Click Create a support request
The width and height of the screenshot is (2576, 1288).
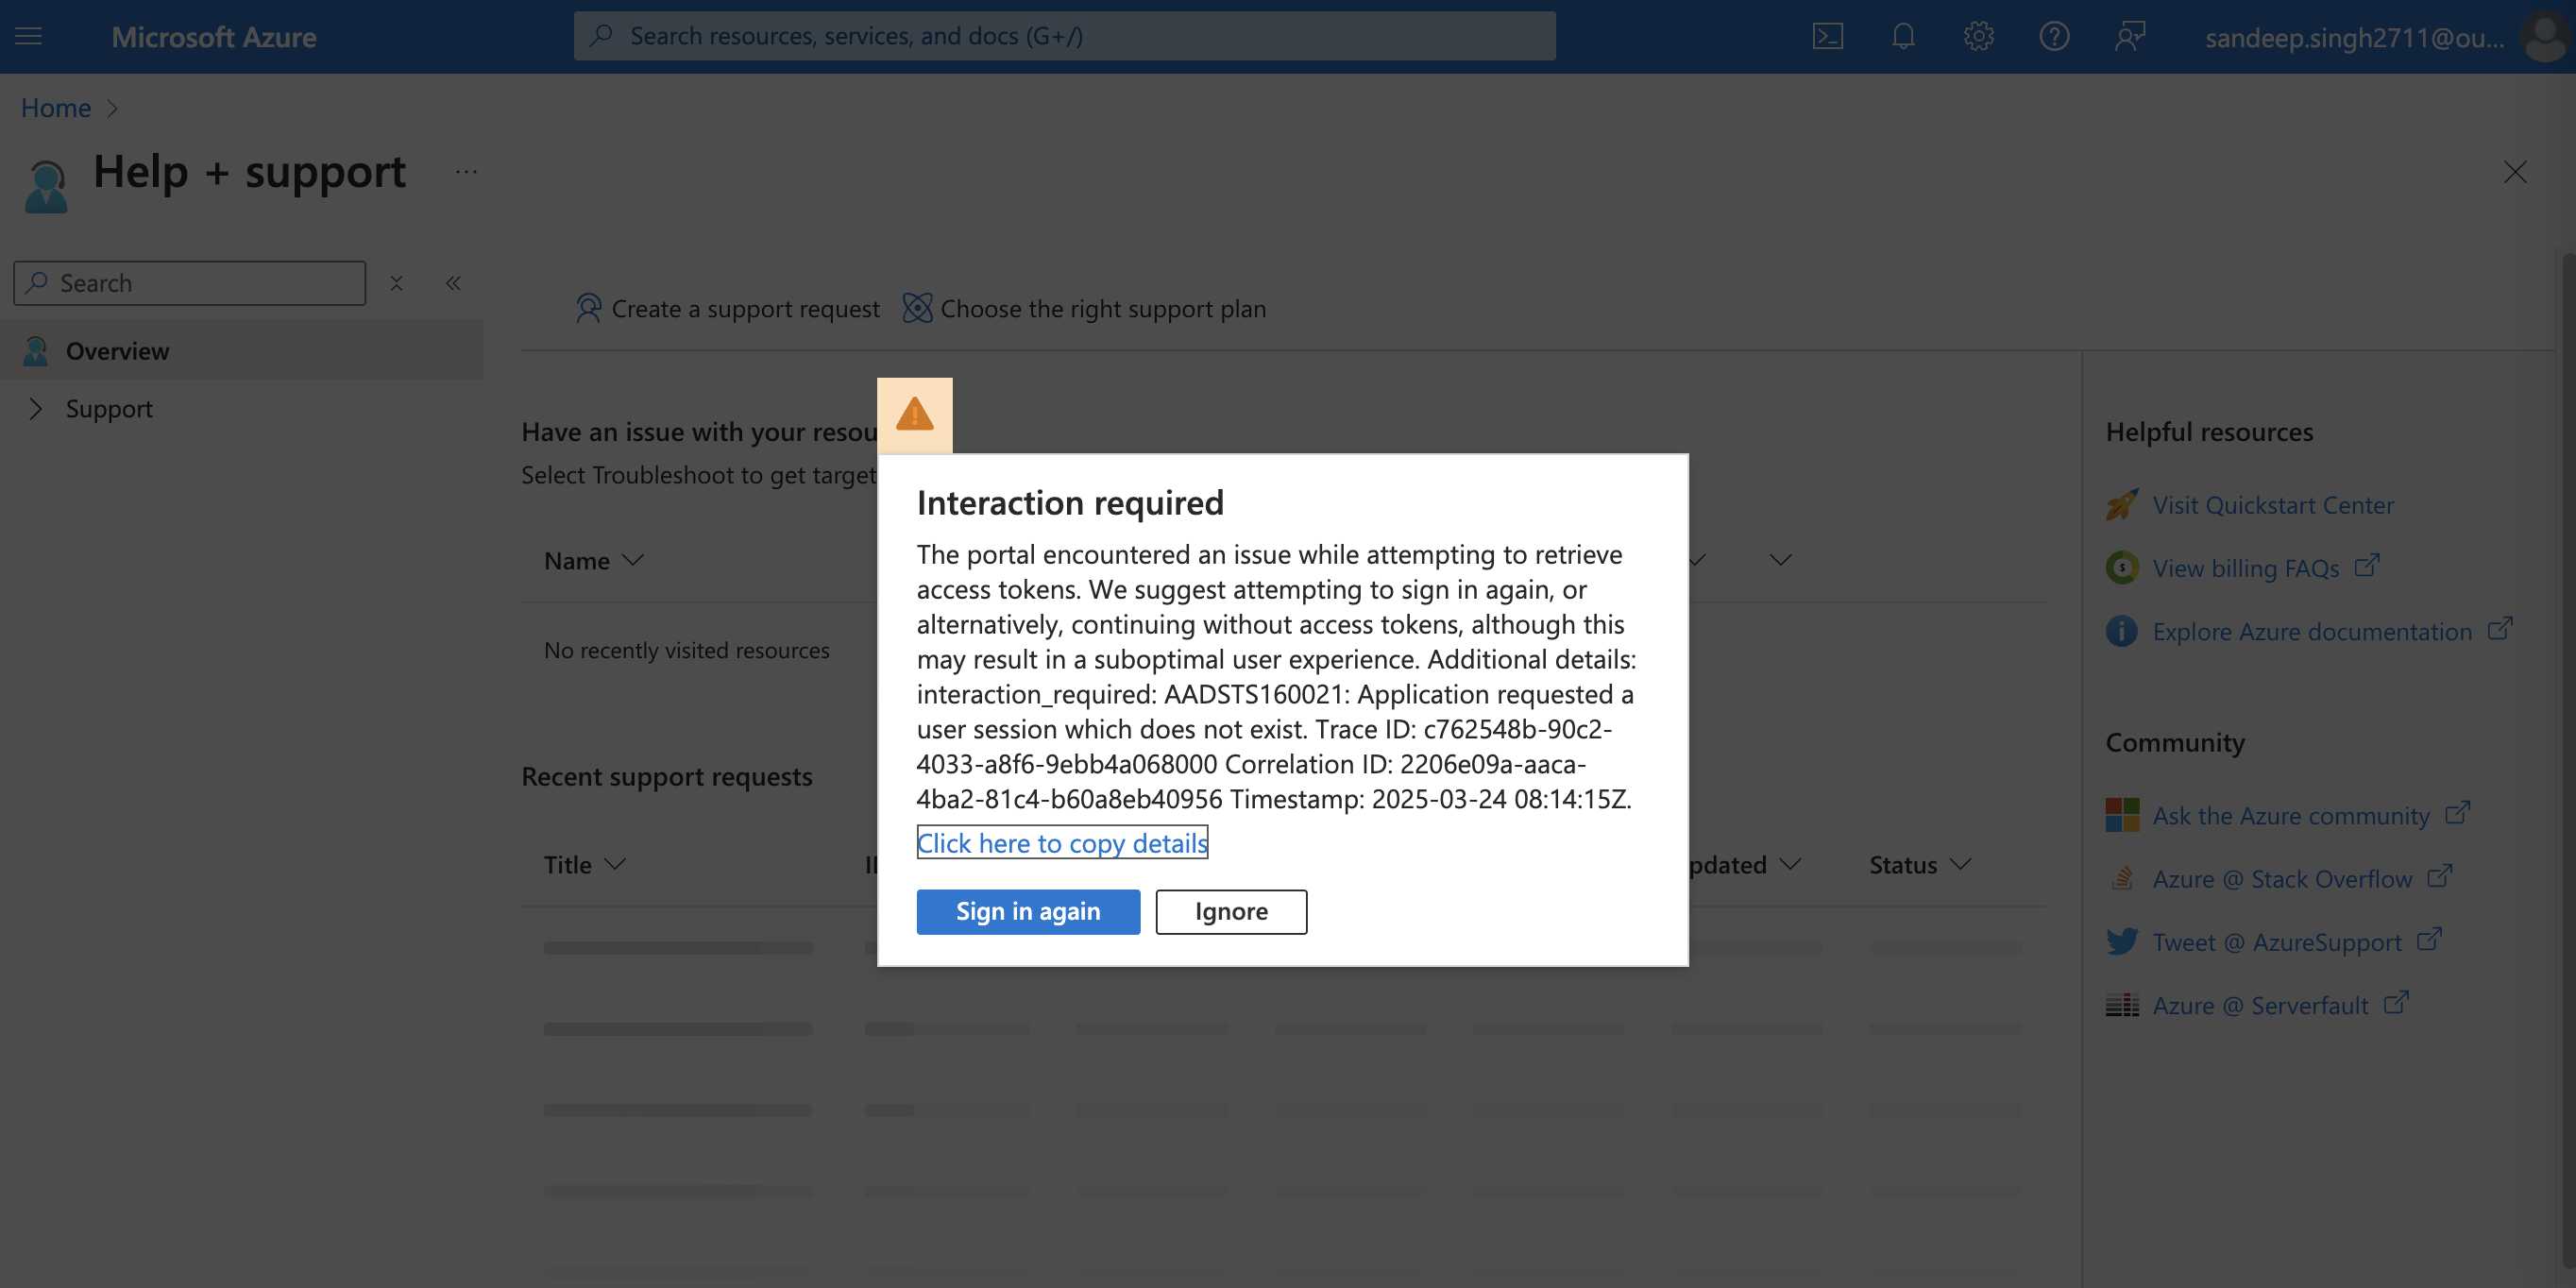[x=727, y=309]
